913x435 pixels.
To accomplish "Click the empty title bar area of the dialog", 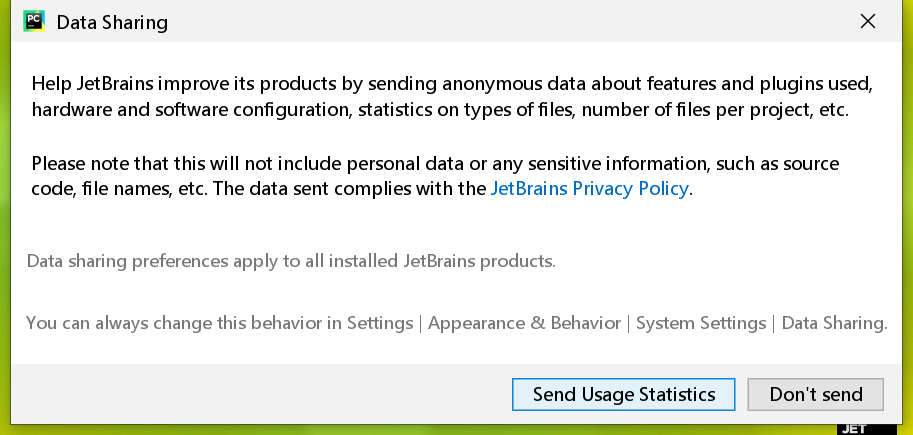I will tap(500, 21).
